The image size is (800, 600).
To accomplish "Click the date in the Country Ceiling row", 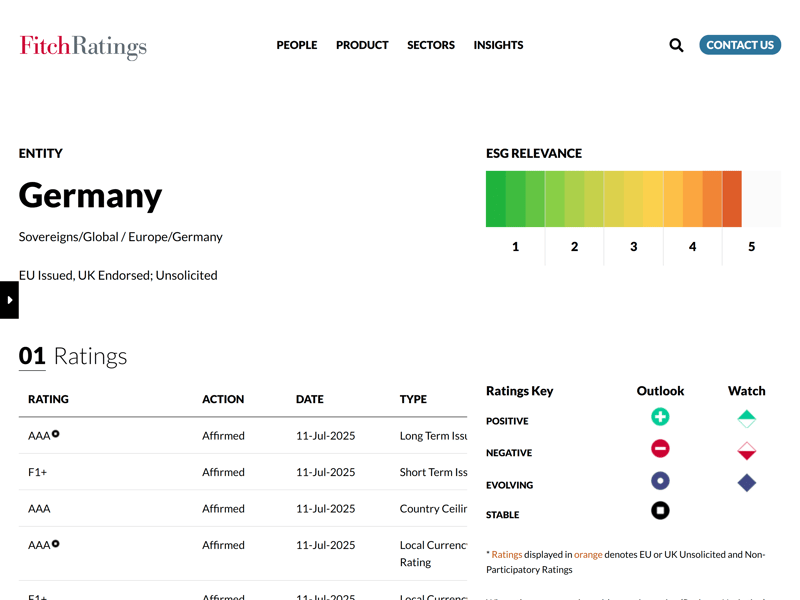I will (326, 509).
